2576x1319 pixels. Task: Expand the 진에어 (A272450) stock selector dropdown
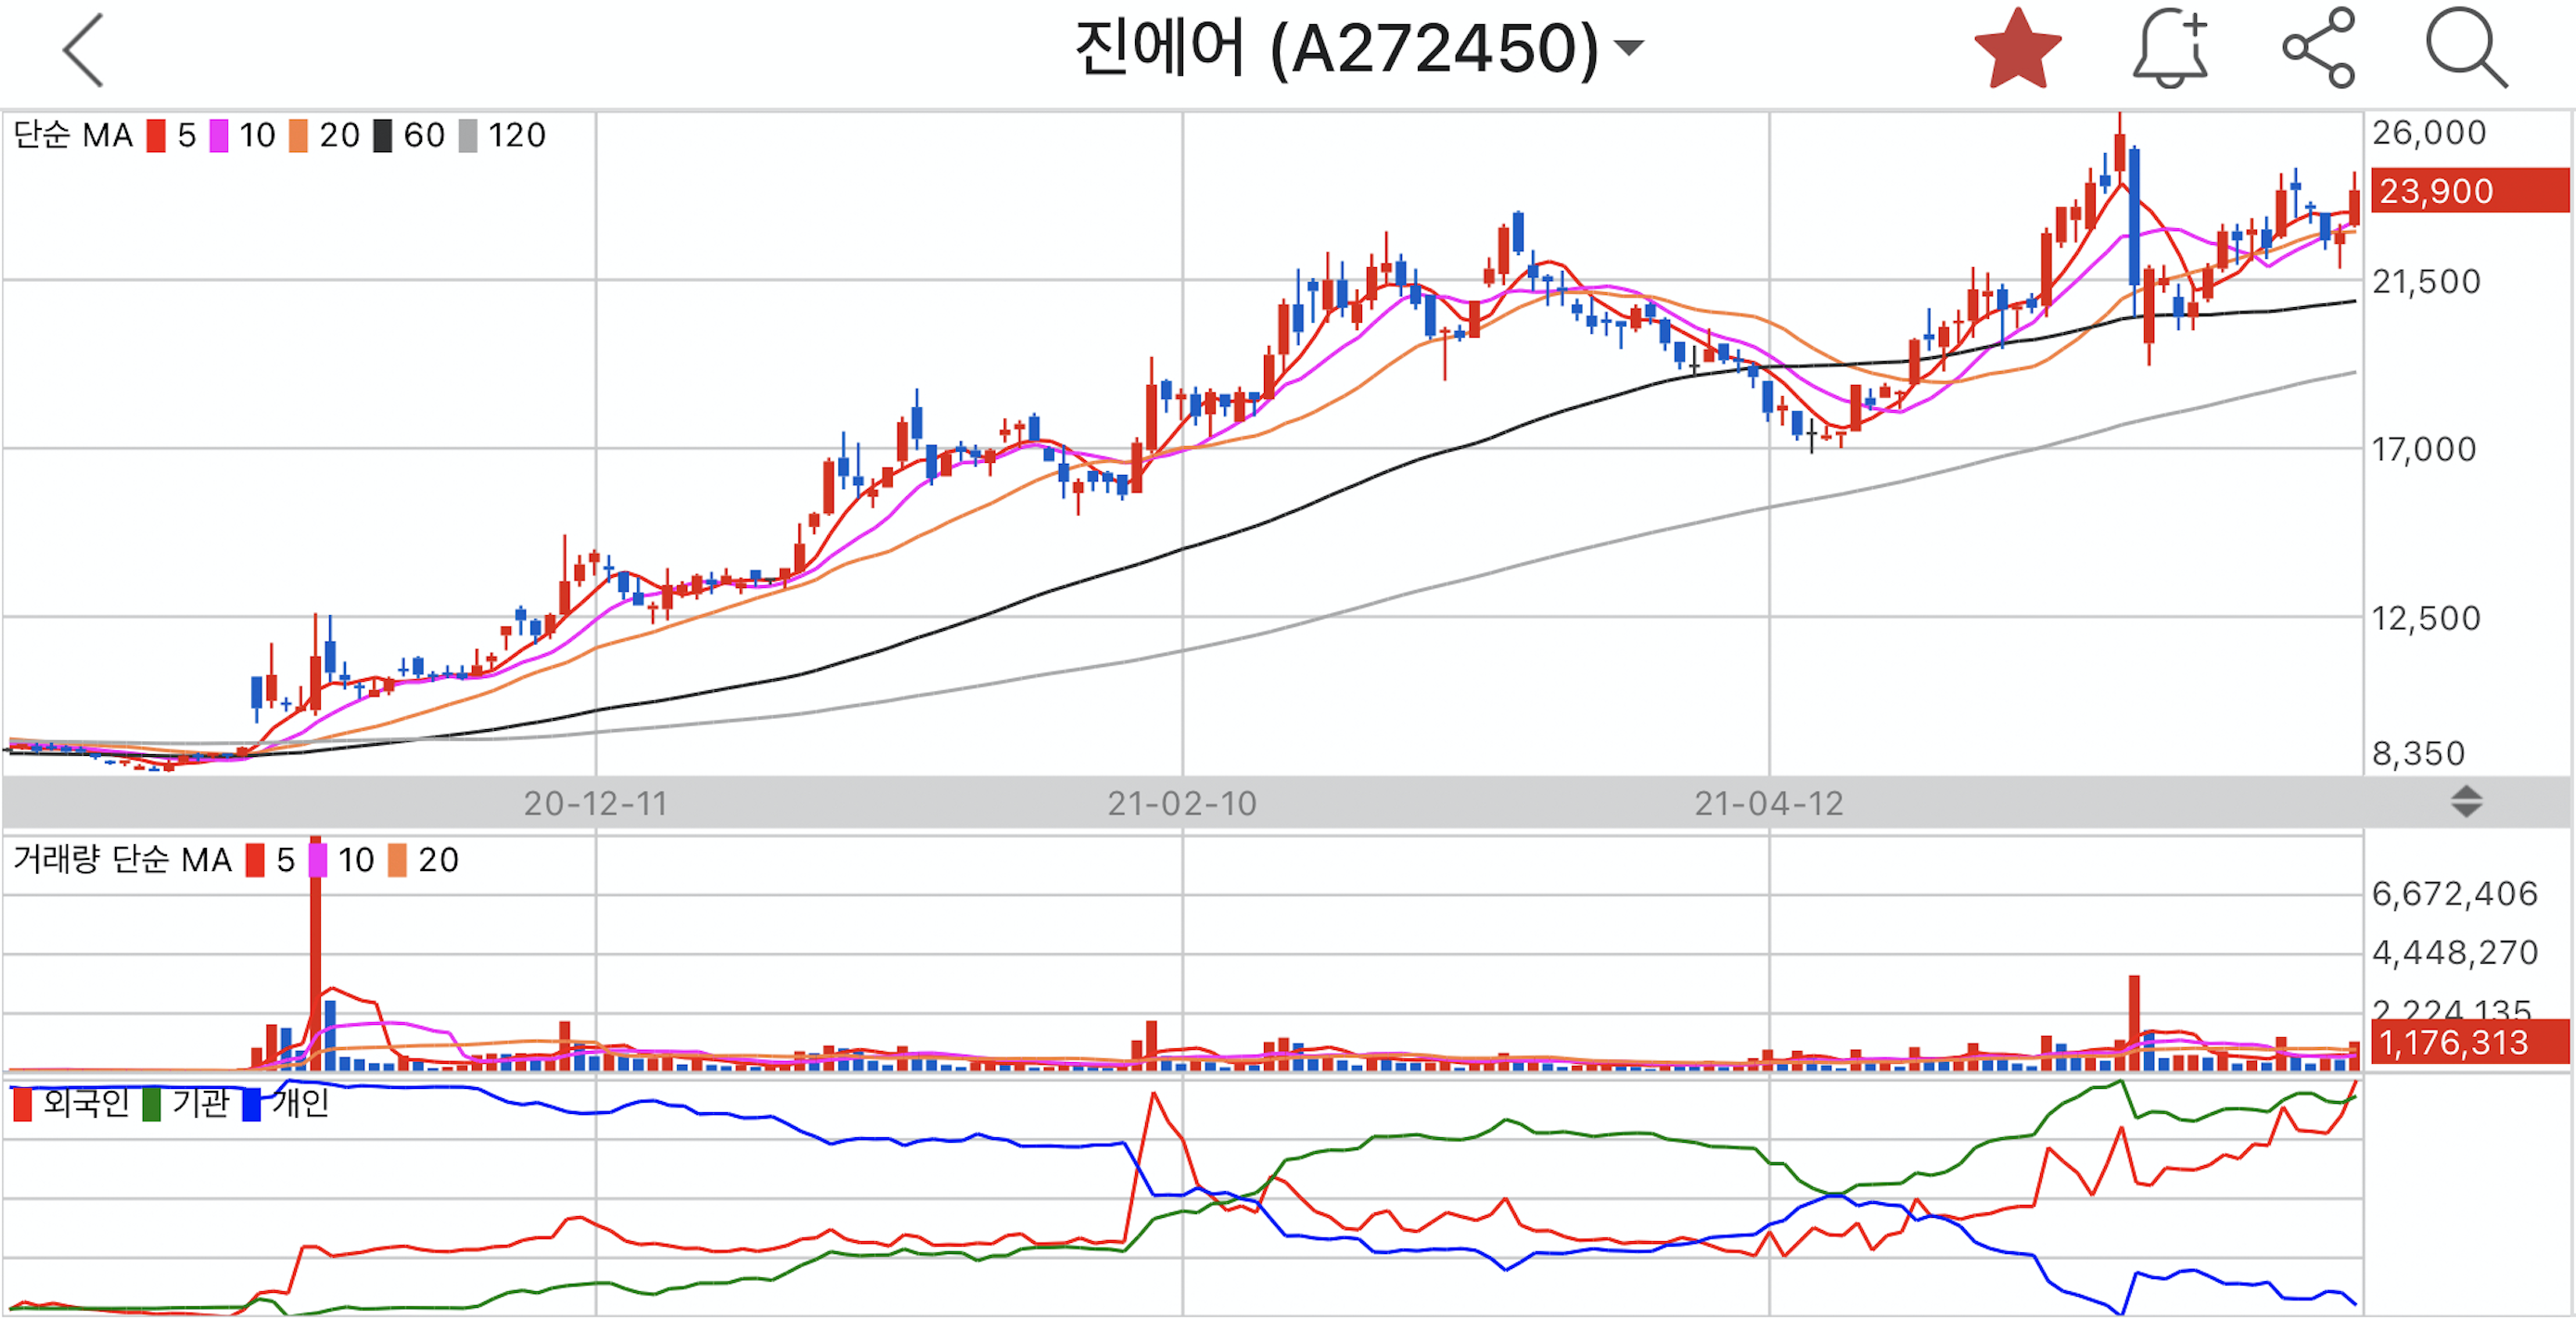pos(1630,48)
